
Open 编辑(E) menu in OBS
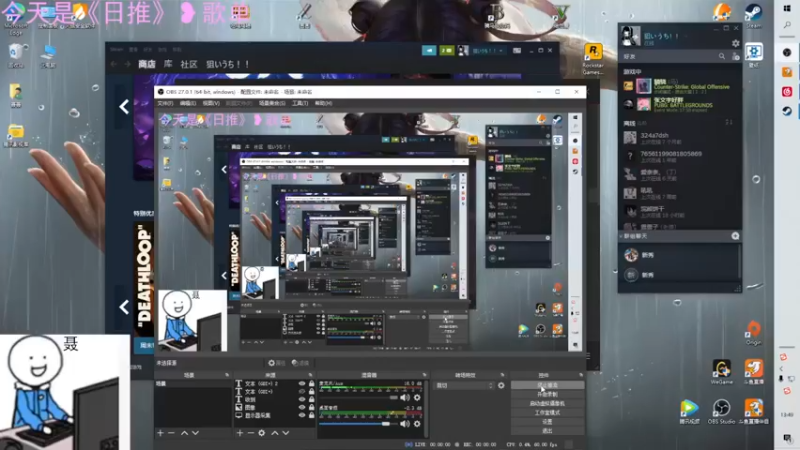188,103
